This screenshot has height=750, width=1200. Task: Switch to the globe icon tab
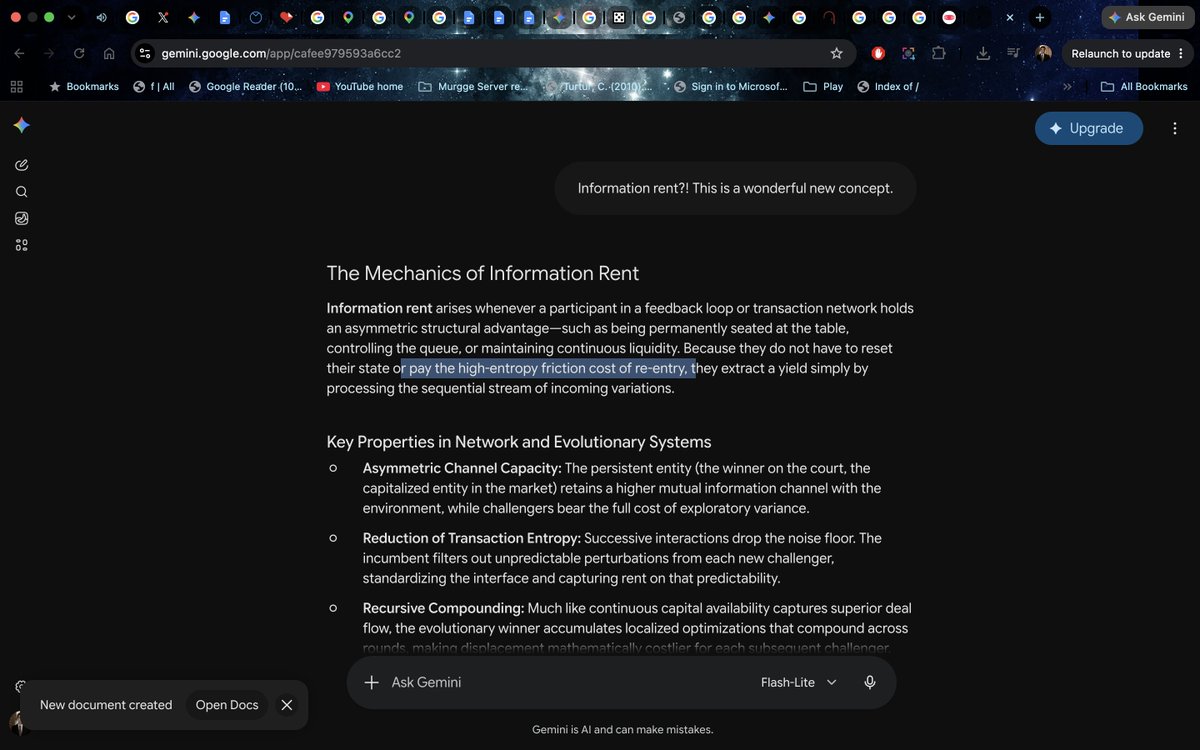point(679,17)
